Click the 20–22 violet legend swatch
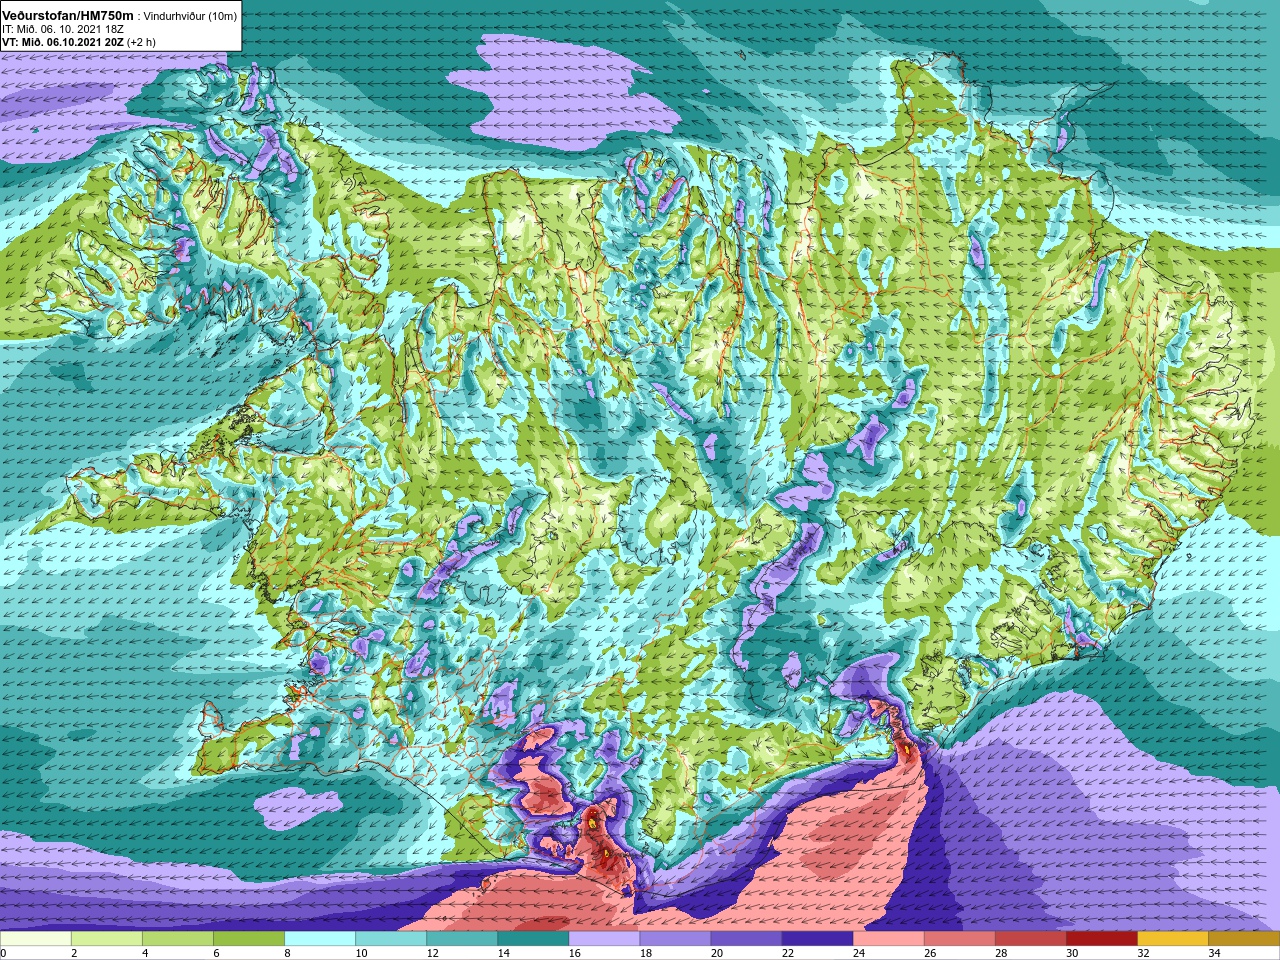Screen dimensions: 1280x960 746,939
